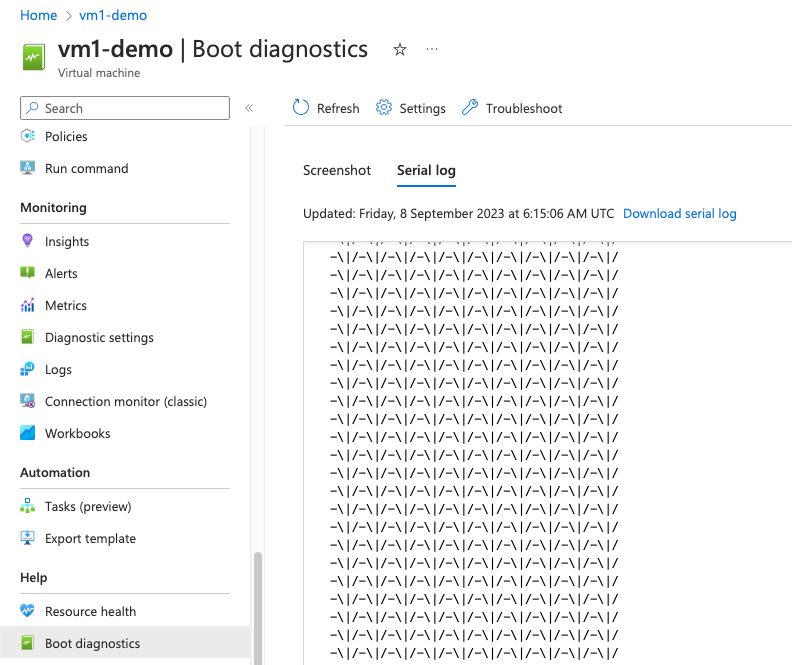Click the Diagnostic settings icon
Image resolution: width=792 pixels, height=665 pixels.
click(28, 337)
